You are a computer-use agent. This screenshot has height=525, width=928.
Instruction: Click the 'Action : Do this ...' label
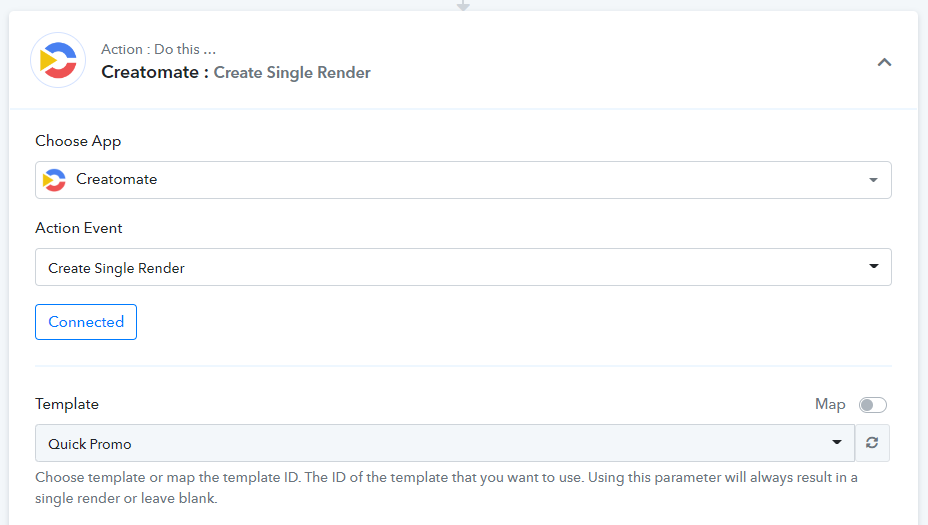coord(158,49)
